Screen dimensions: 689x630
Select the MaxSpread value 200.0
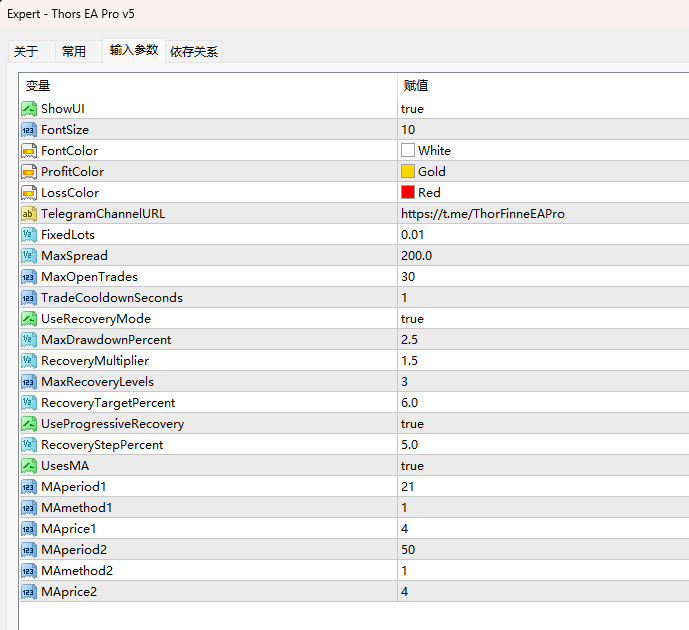(x=416, y=256)
